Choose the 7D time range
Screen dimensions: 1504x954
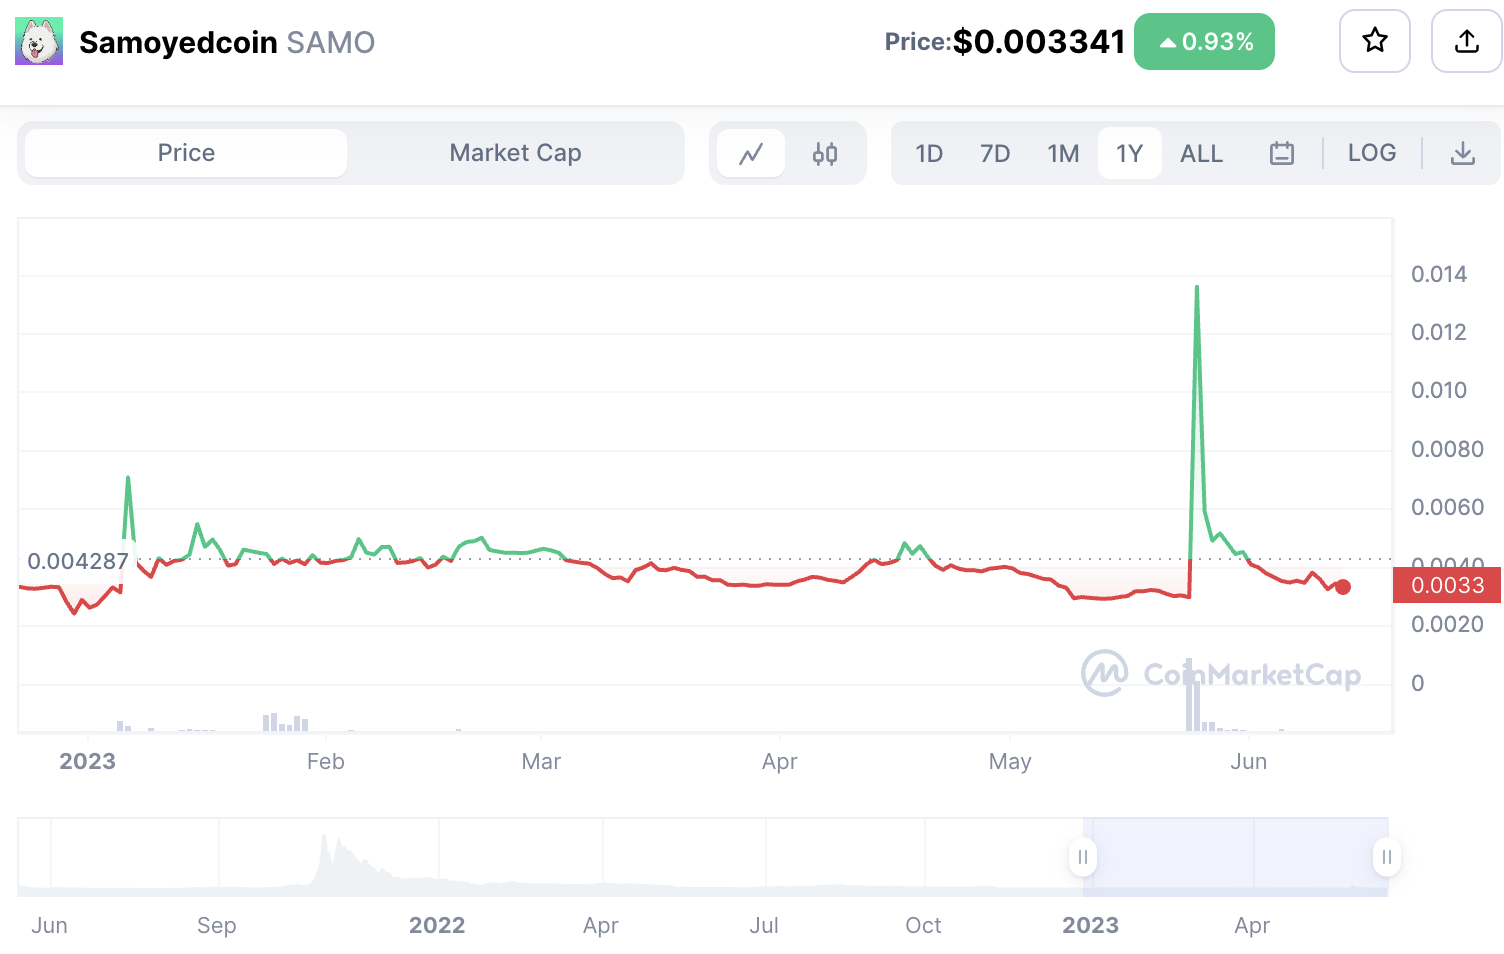995,153
